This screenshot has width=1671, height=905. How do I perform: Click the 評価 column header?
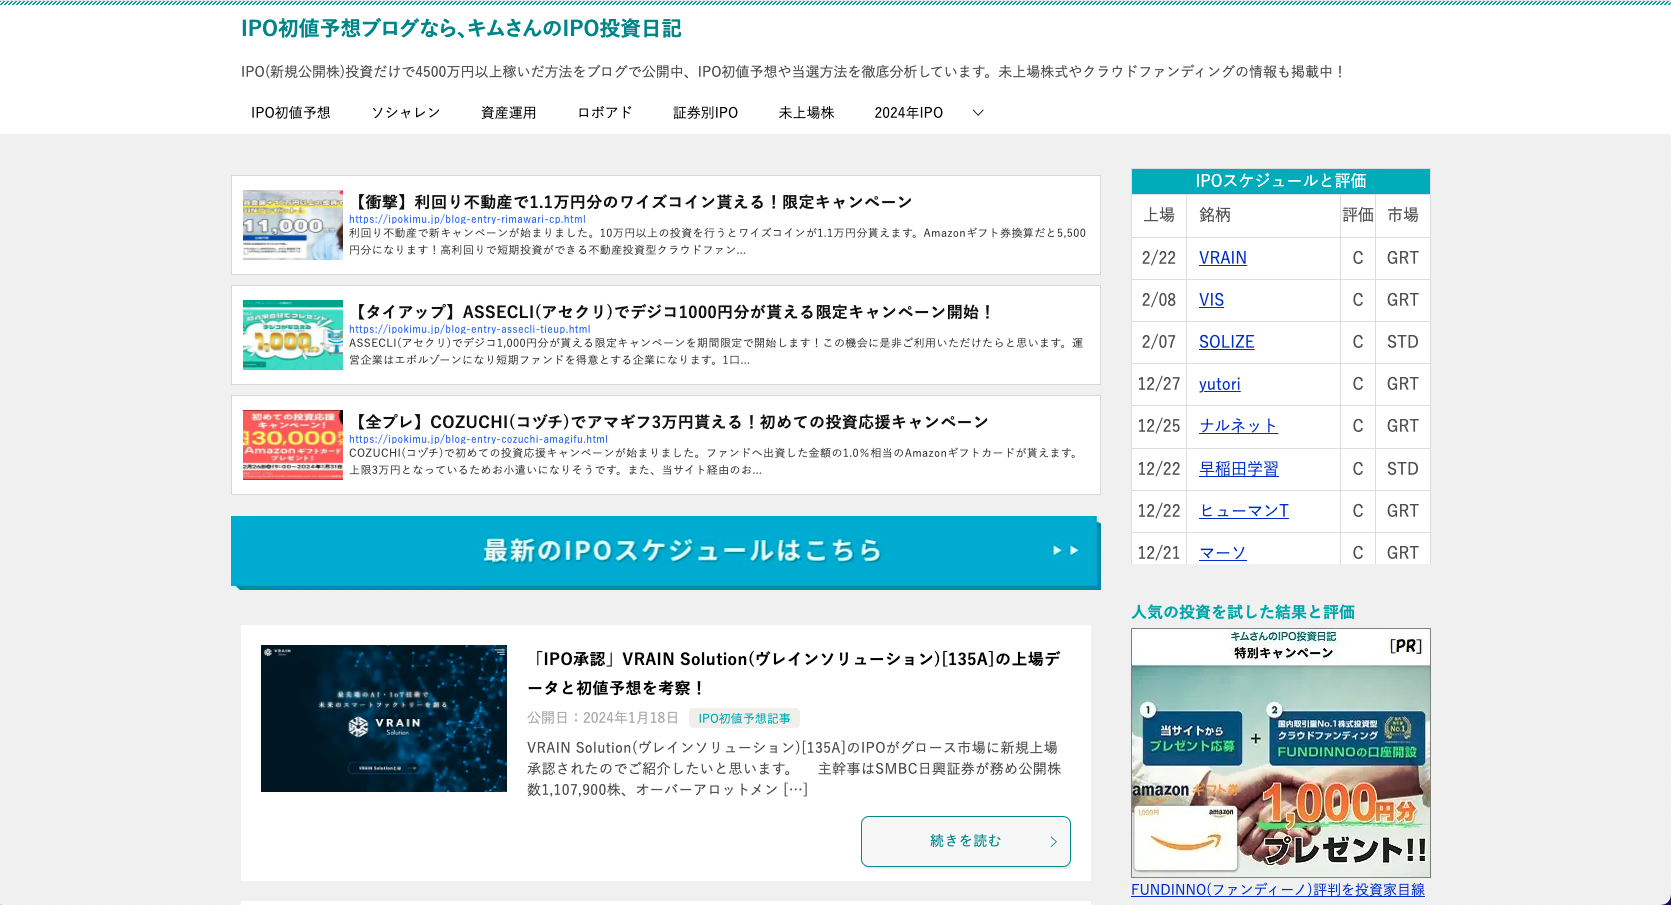tap(1357, 215)
